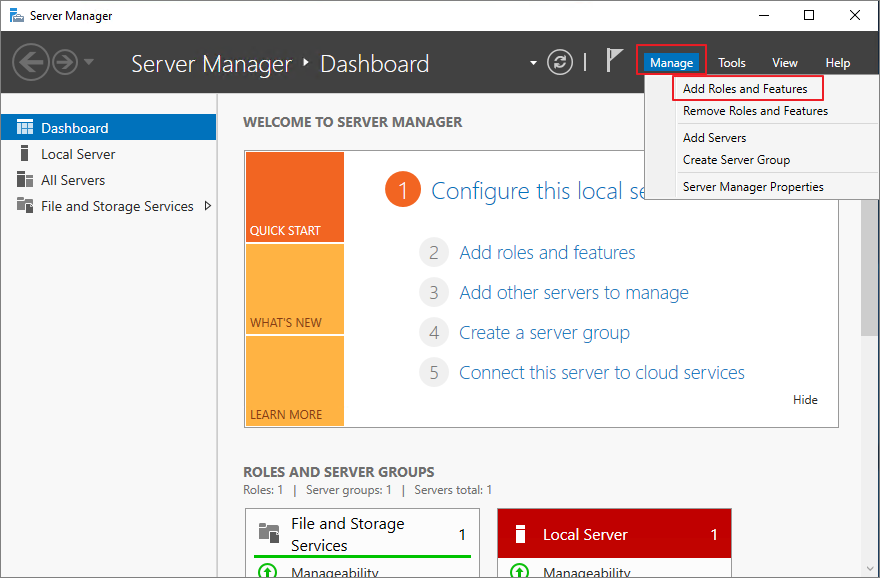Click the Roles: 1 summary text
The height and width of the screenshot is (578, 880).
(x=263, y=490)
